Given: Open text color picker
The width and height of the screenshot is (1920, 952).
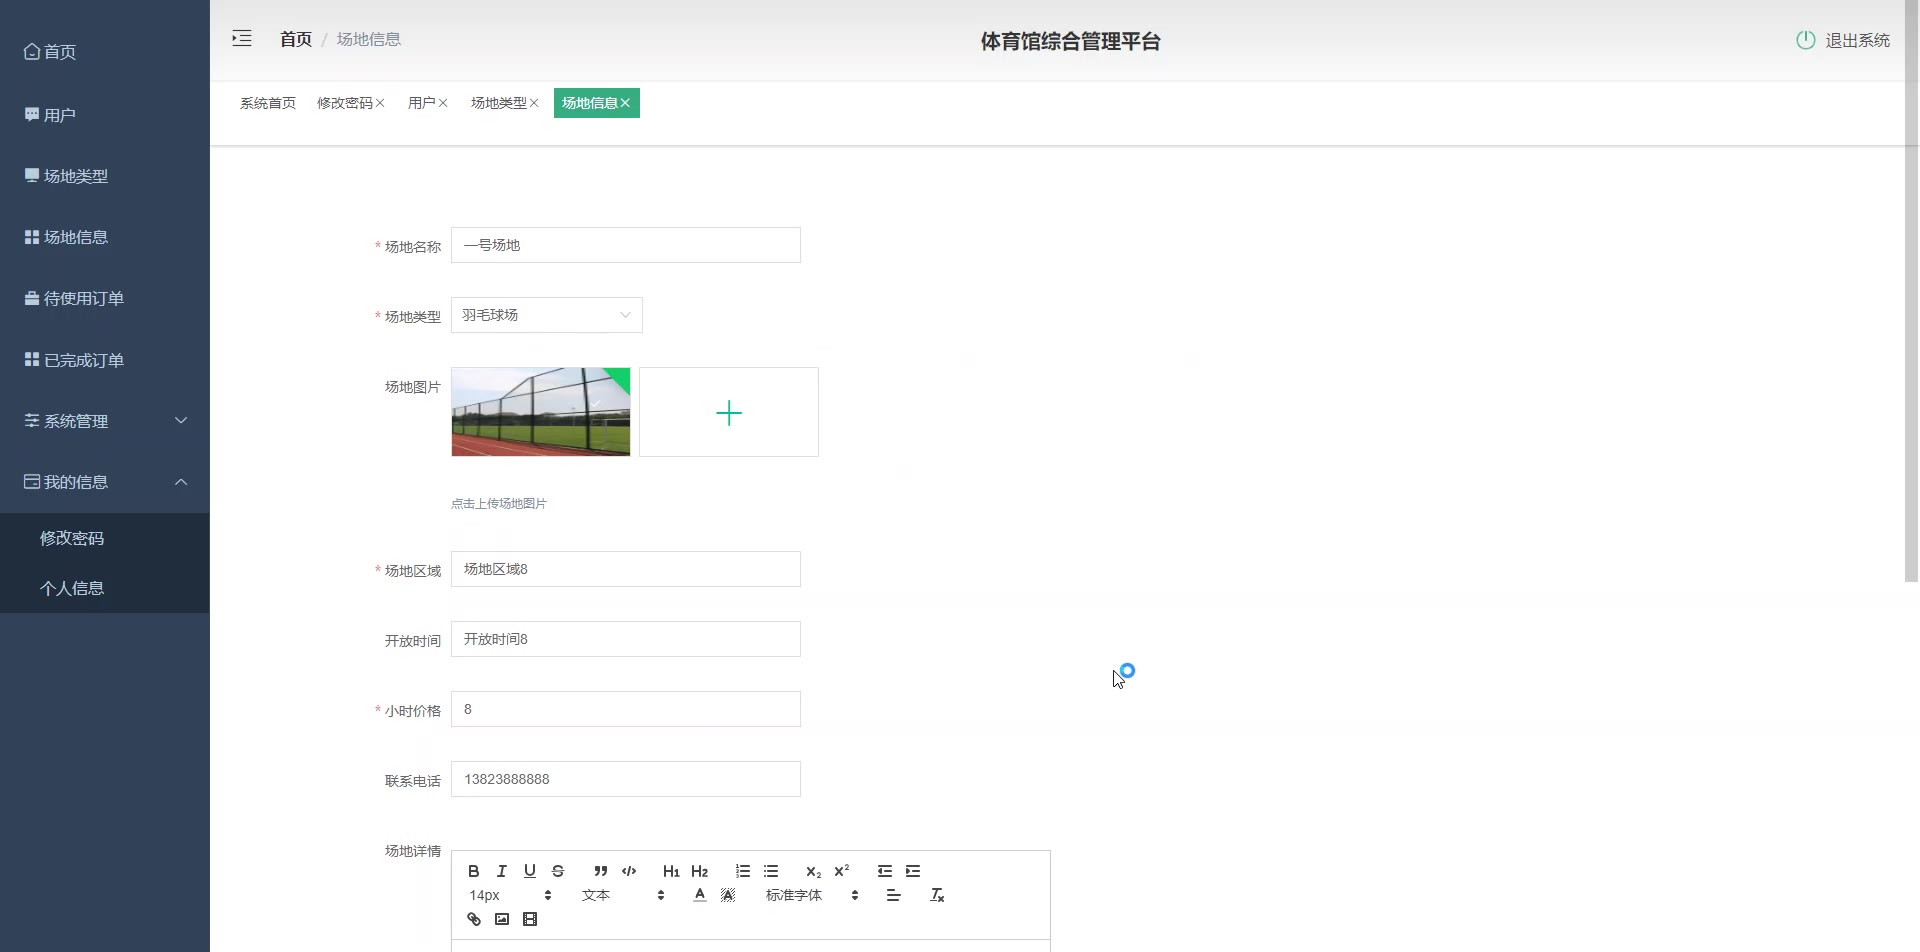Looking at the screenshot, I should point(700,895).
